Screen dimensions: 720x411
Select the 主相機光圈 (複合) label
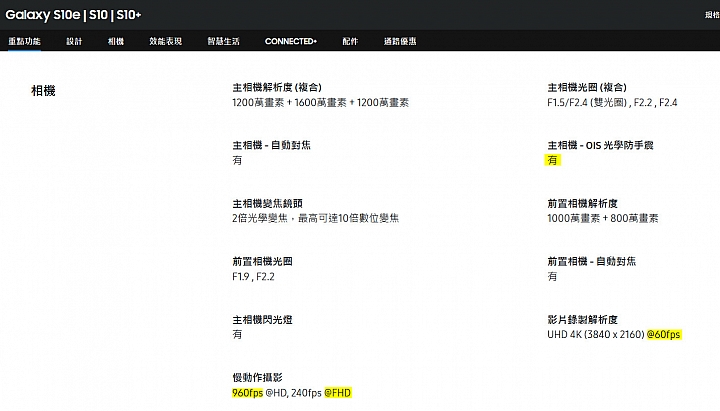[x=587, y=87]
